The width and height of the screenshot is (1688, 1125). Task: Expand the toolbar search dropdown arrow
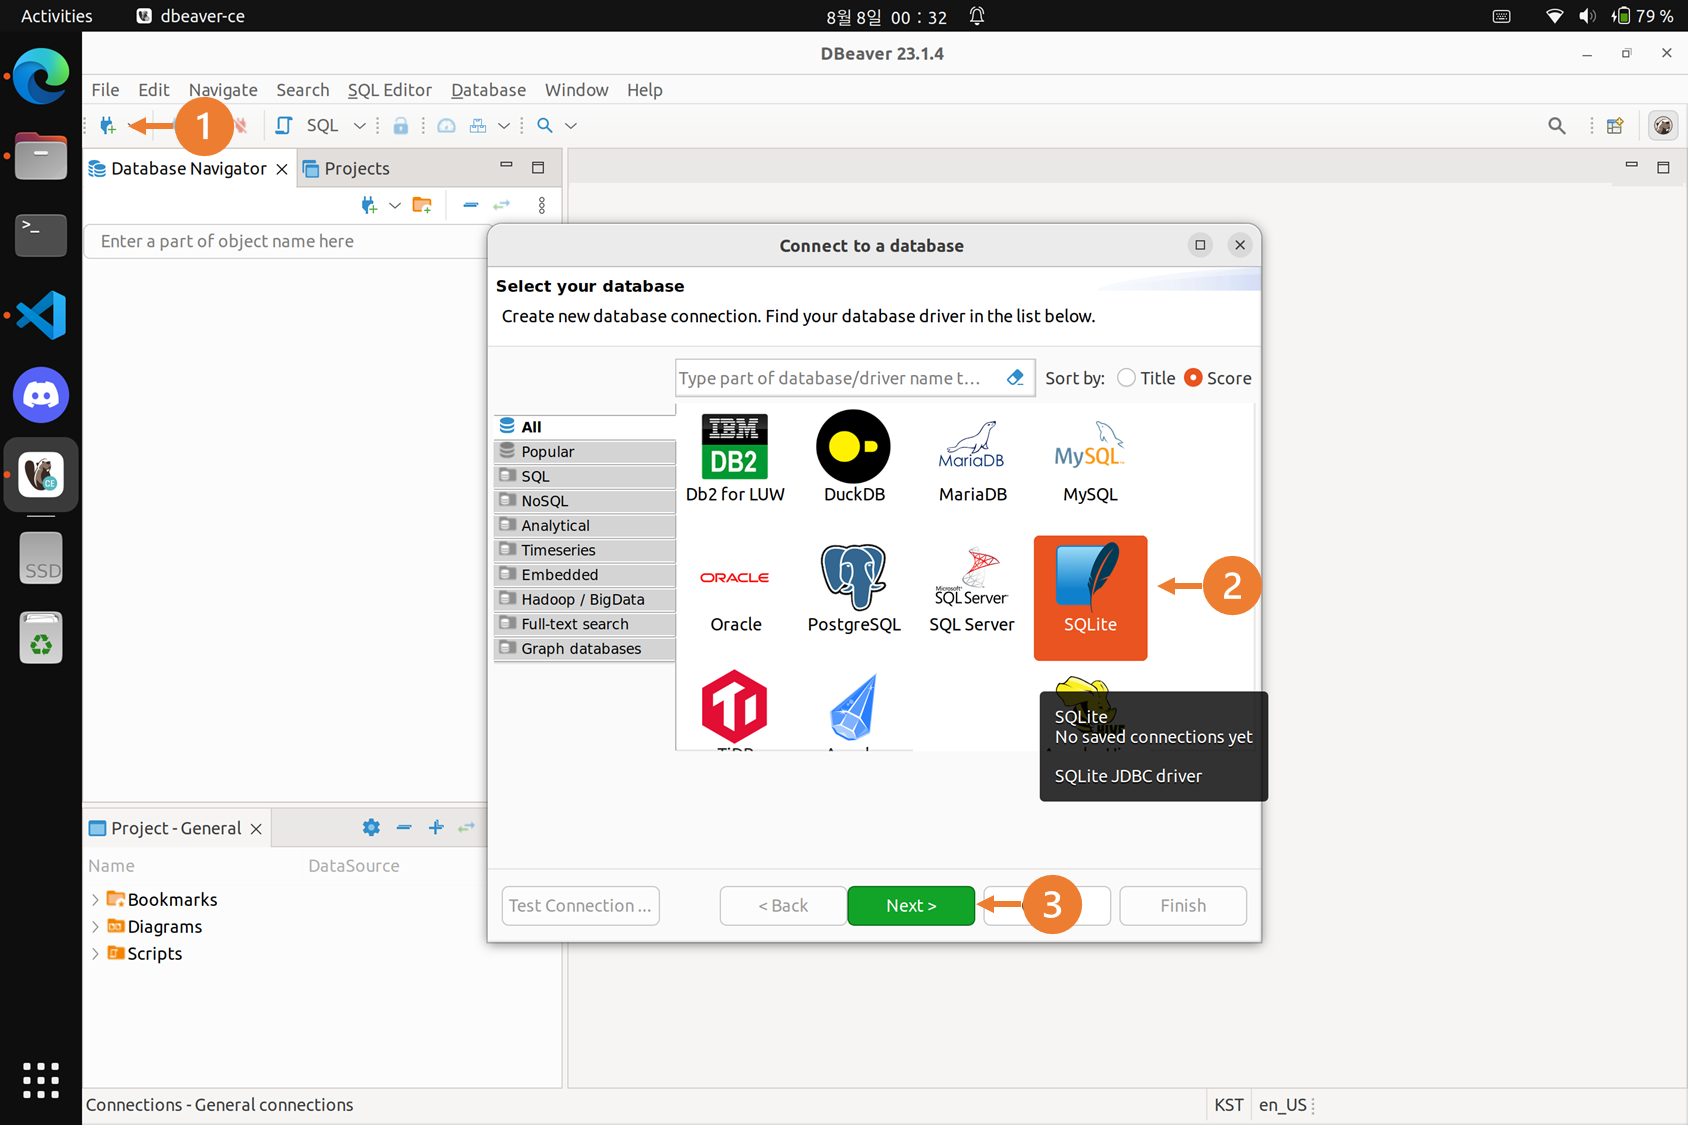click(x=571, y=125)
